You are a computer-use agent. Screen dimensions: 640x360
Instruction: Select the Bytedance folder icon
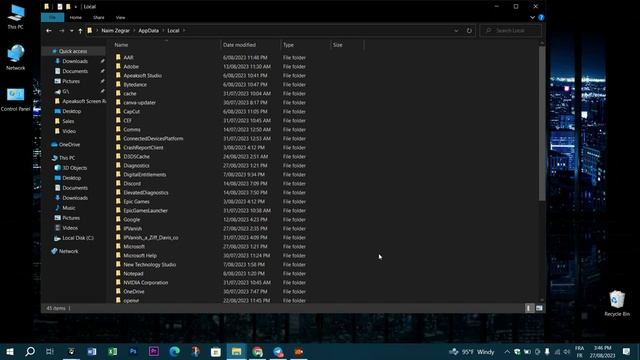pyautogui.click(x=118, y=84)
